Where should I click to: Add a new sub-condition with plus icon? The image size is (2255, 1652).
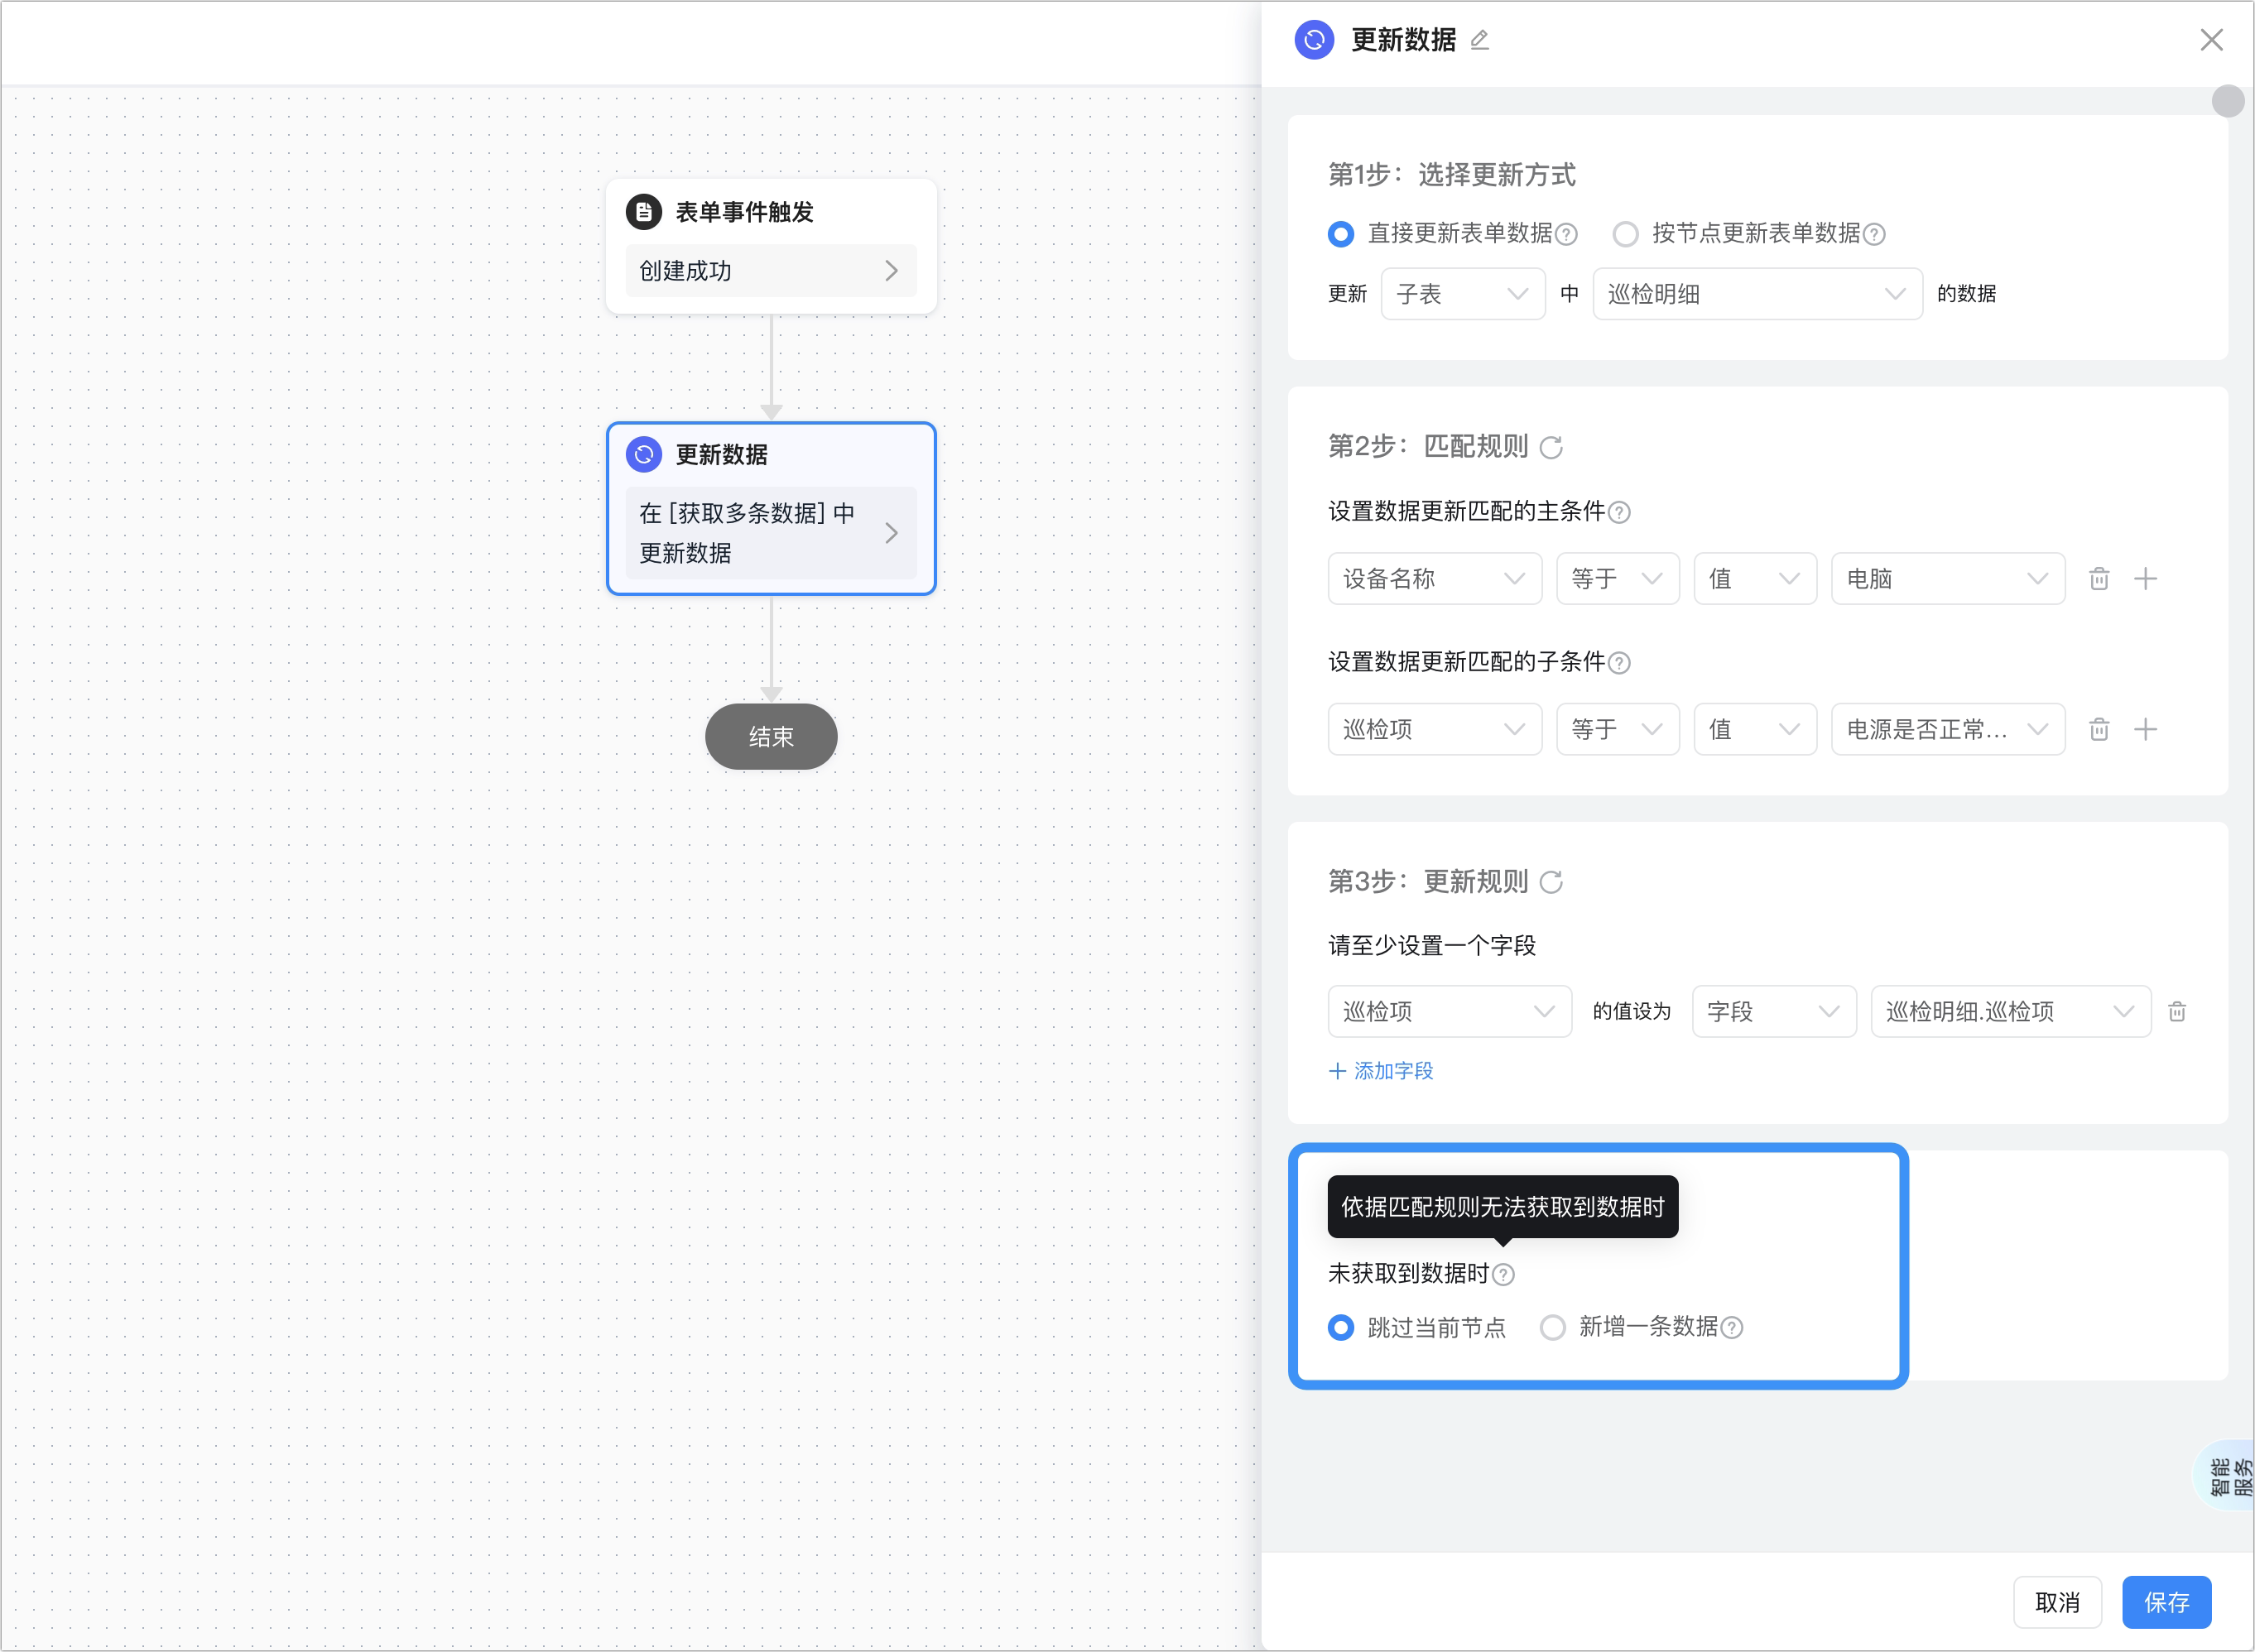tap(2145, 730)
